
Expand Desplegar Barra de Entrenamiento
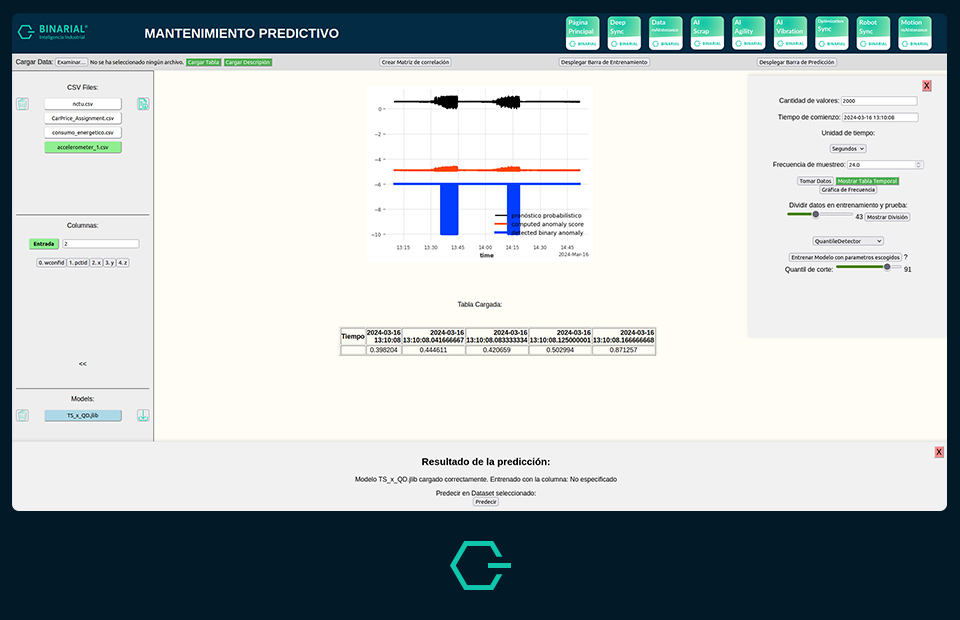coord(604,62)
